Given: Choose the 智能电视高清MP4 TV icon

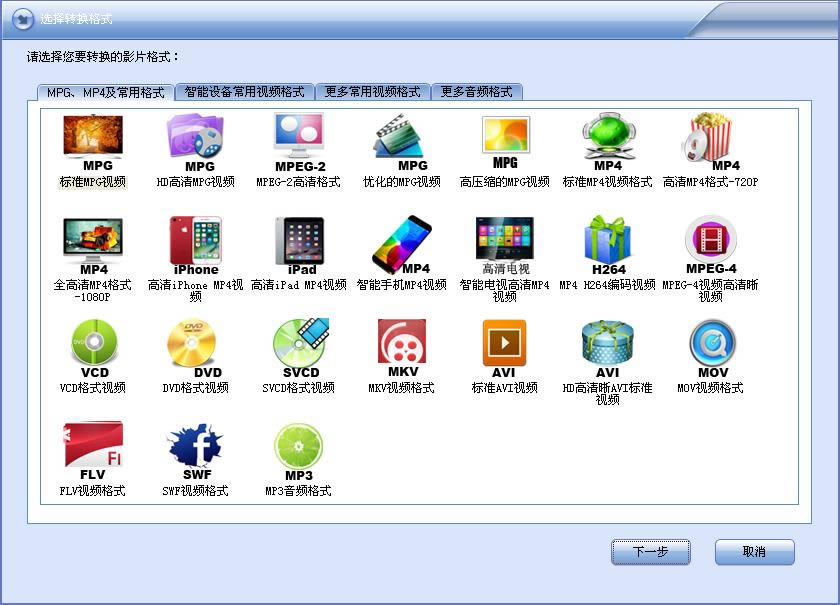Looking at the screenshot, I should (x=505, y=246).
